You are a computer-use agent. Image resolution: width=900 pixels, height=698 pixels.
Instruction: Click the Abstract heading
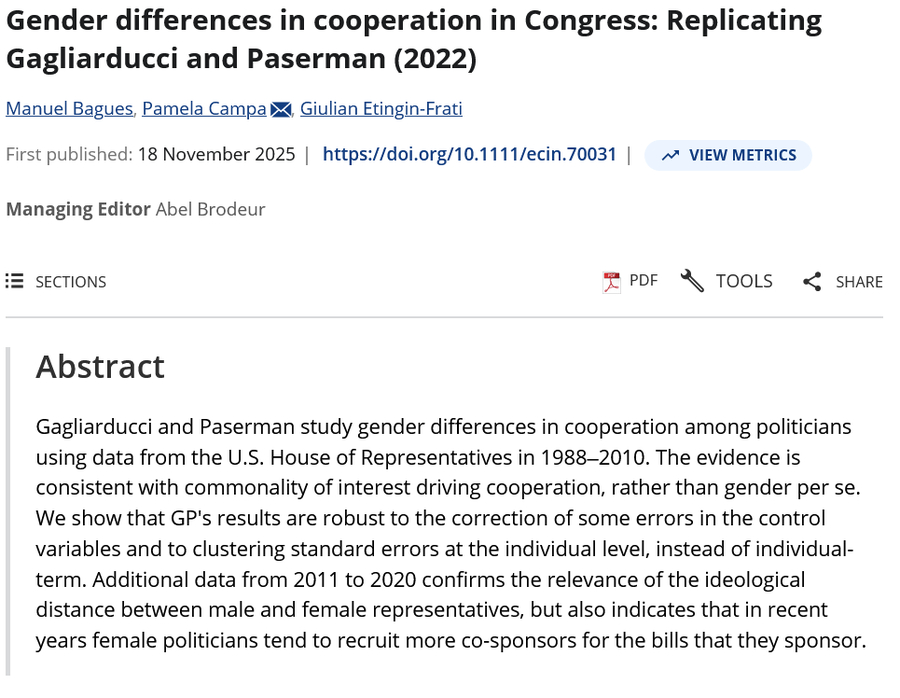100,366
